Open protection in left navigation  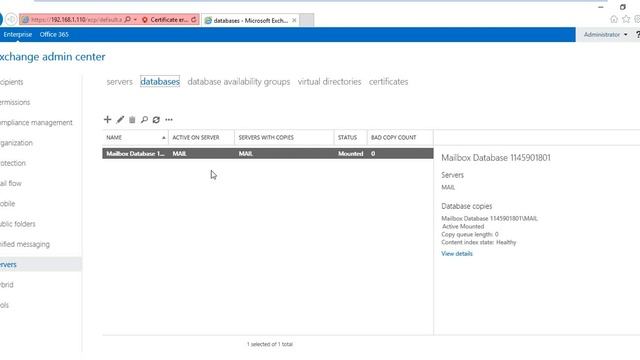(x=13, y=163)
